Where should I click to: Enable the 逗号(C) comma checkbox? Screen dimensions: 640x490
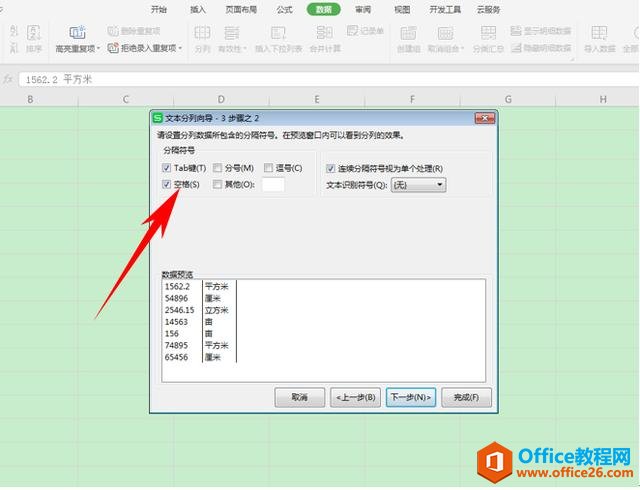(x=268, y=168)
